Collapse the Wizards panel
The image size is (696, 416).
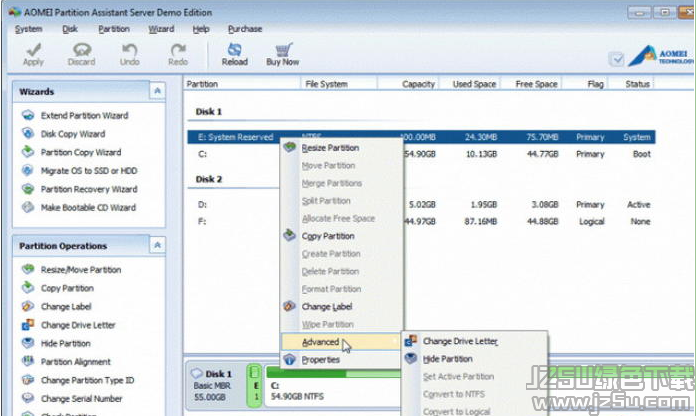pos(157,91)
